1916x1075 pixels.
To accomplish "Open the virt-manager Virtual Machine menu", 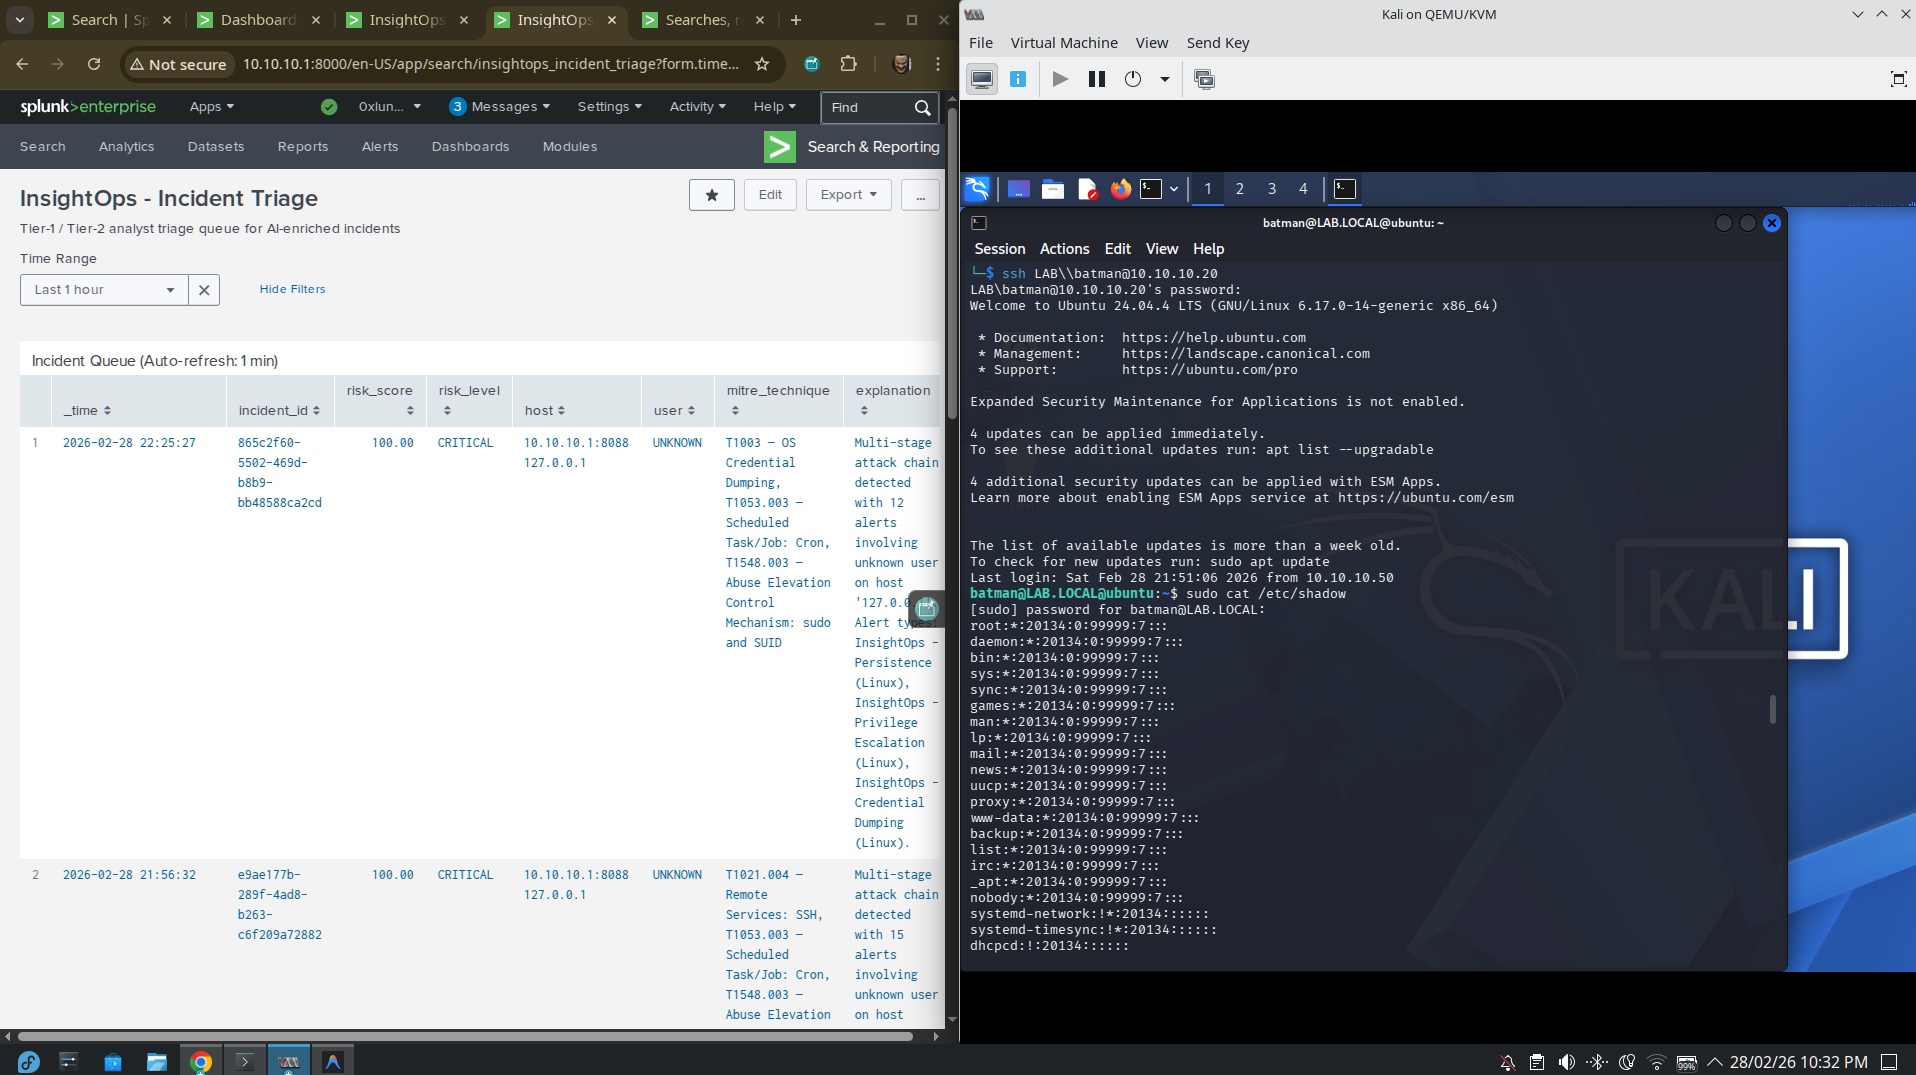I will (1063, 43).
